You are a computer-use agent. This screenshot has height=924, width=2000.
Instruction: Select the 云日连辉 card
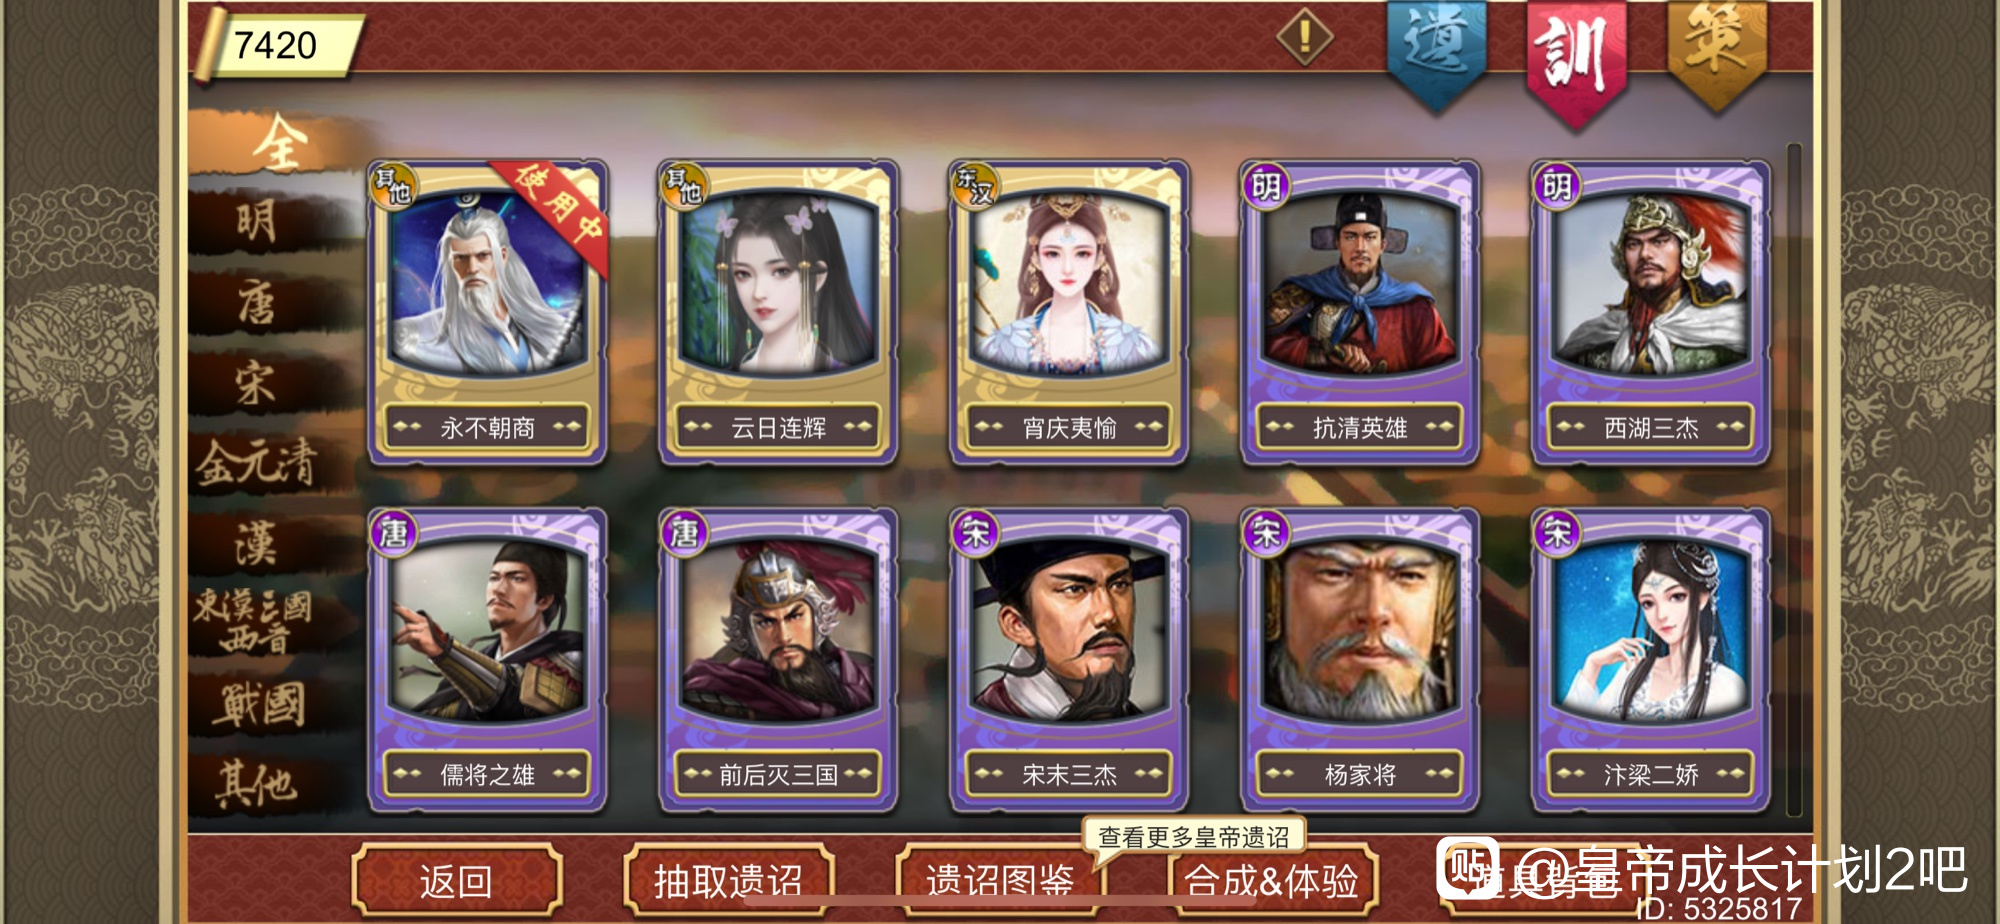pos(778,312)
